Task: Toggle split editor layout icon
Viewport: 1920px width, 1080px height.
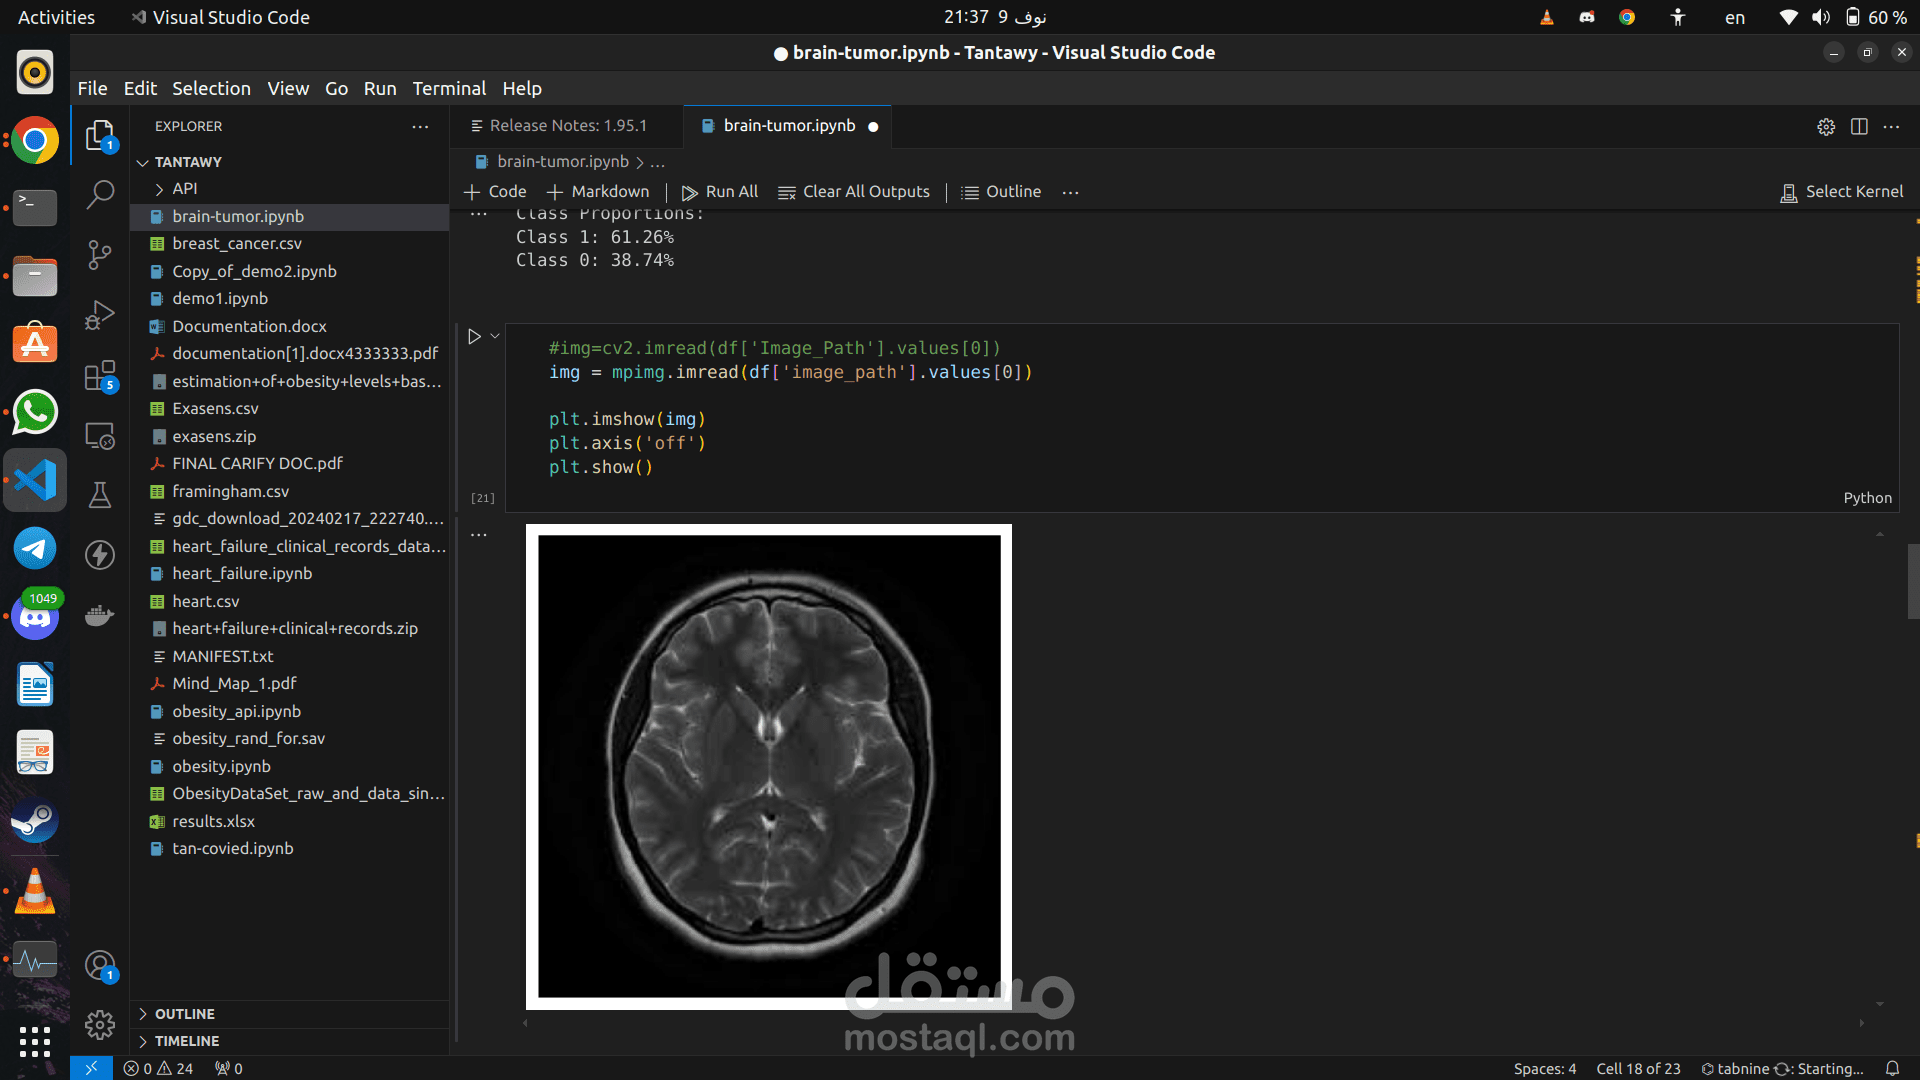Action: [1859, 126]
